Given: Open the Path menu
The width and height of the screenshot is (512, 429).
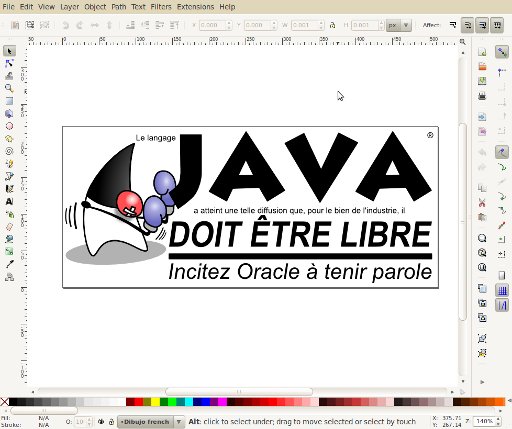Looking at the screenshot, I should click(119, 7).
